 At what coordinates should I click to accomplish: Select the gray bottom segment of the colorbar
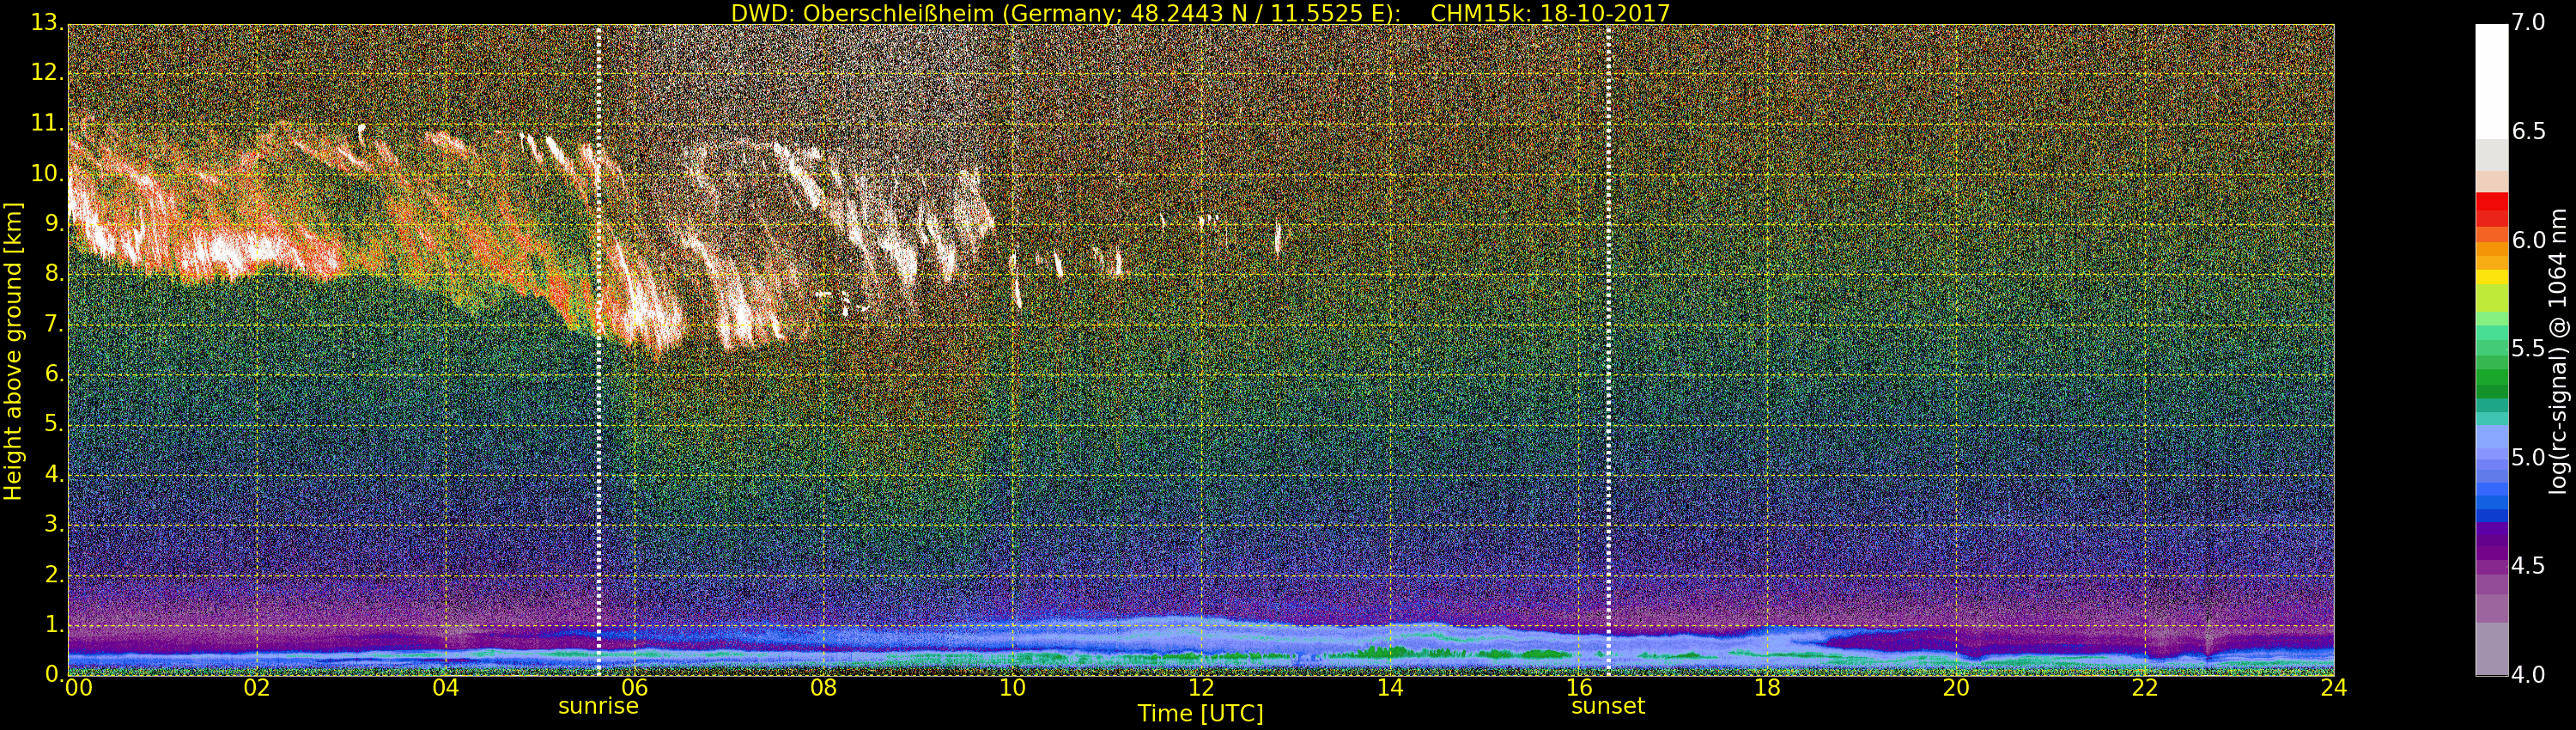pyautogui.click(x=2491, y=648)
